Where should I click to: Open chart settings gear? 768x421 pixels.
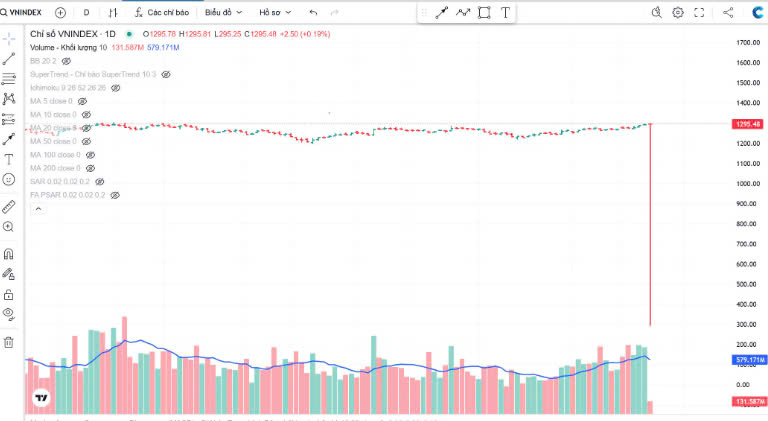tap(678, 13)
